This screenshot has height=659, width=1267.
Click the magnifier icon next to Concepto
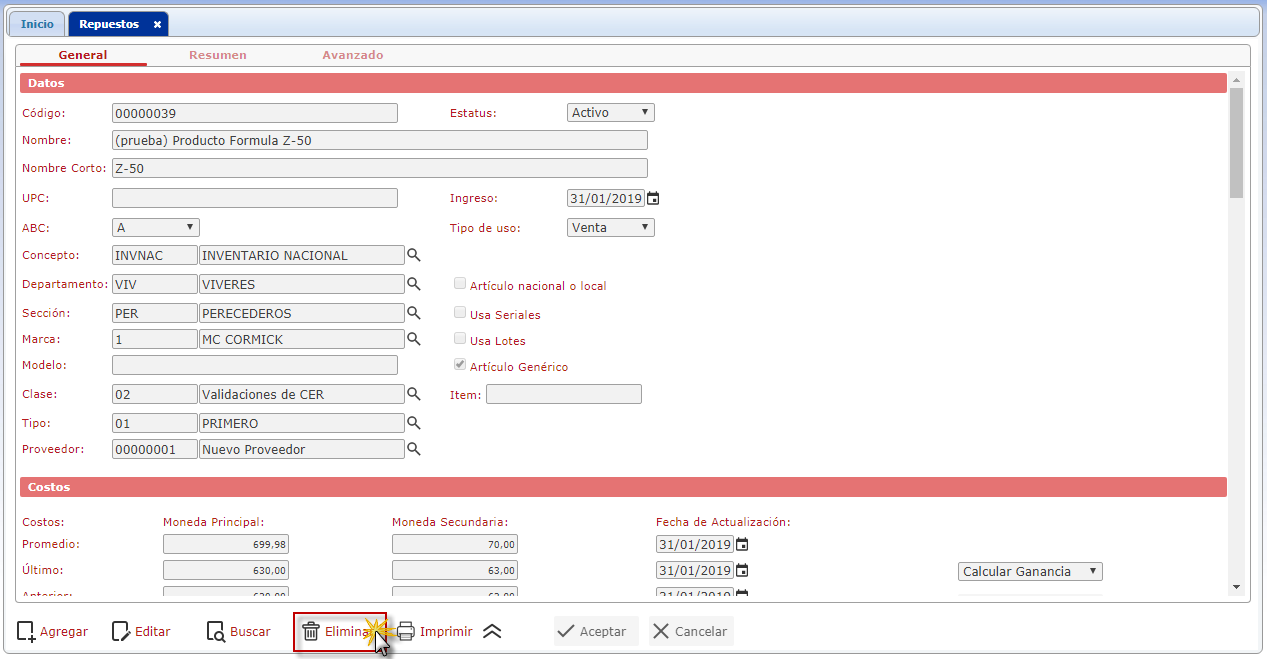[x=414, y=255]
